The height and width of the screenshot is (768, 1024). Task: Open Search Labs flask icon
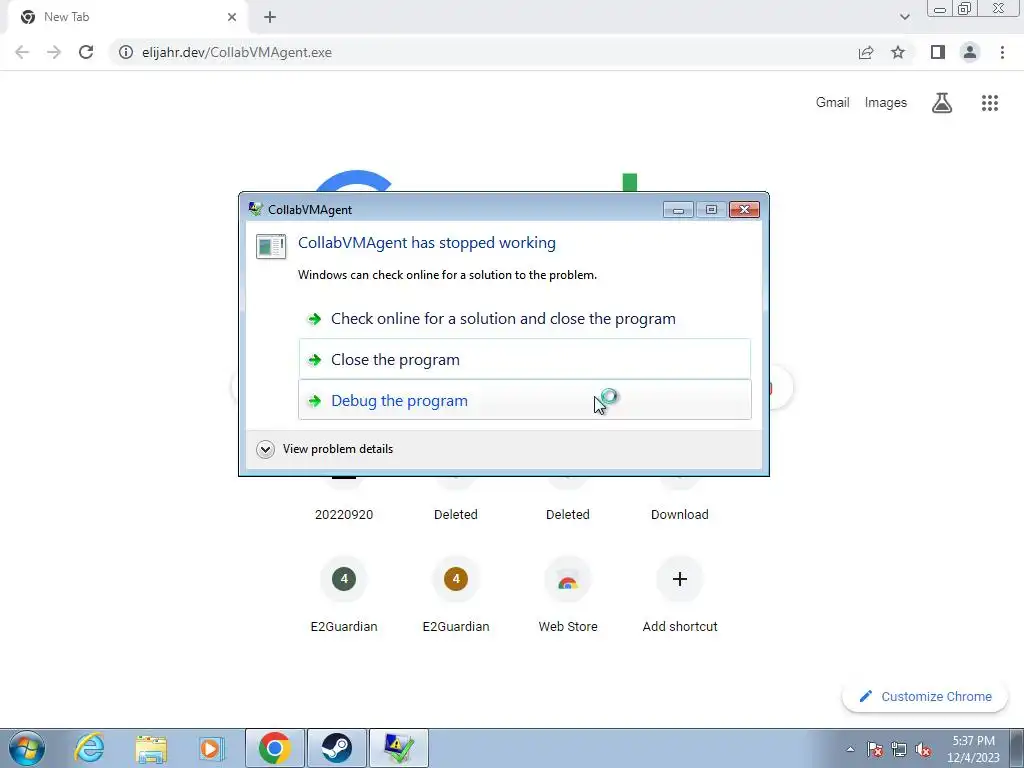pos(942,103)
